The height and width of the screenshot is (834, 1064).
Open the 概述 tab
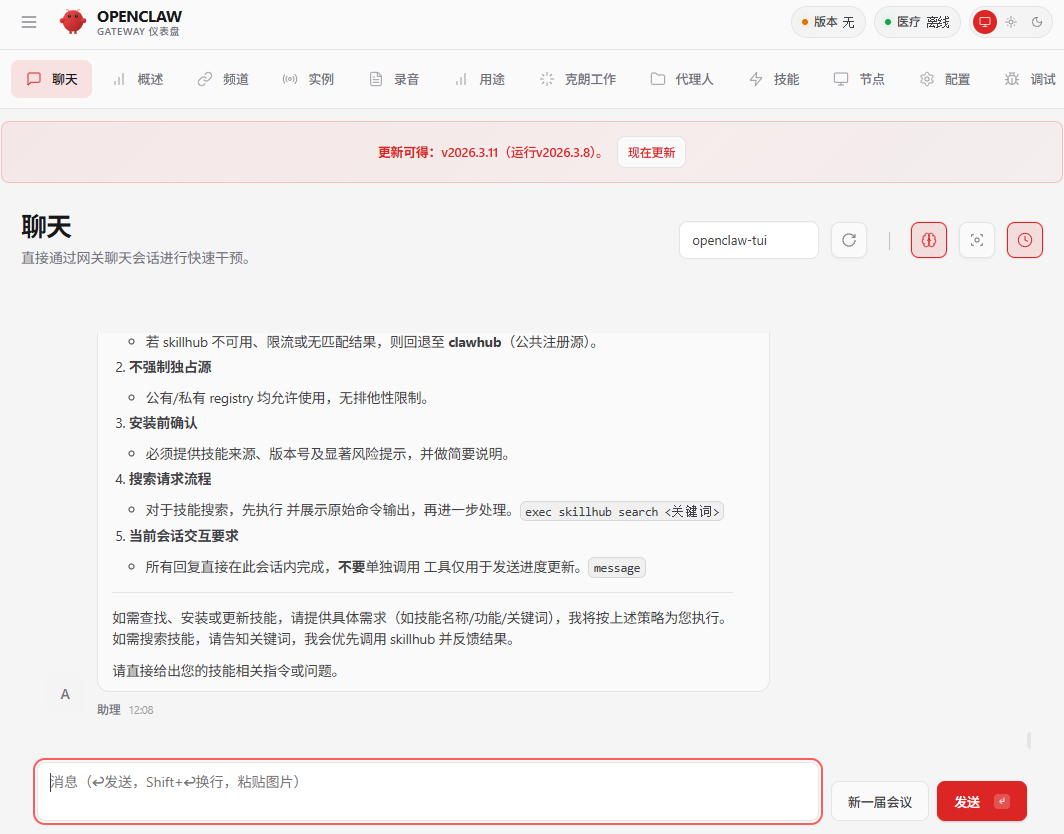138,79
